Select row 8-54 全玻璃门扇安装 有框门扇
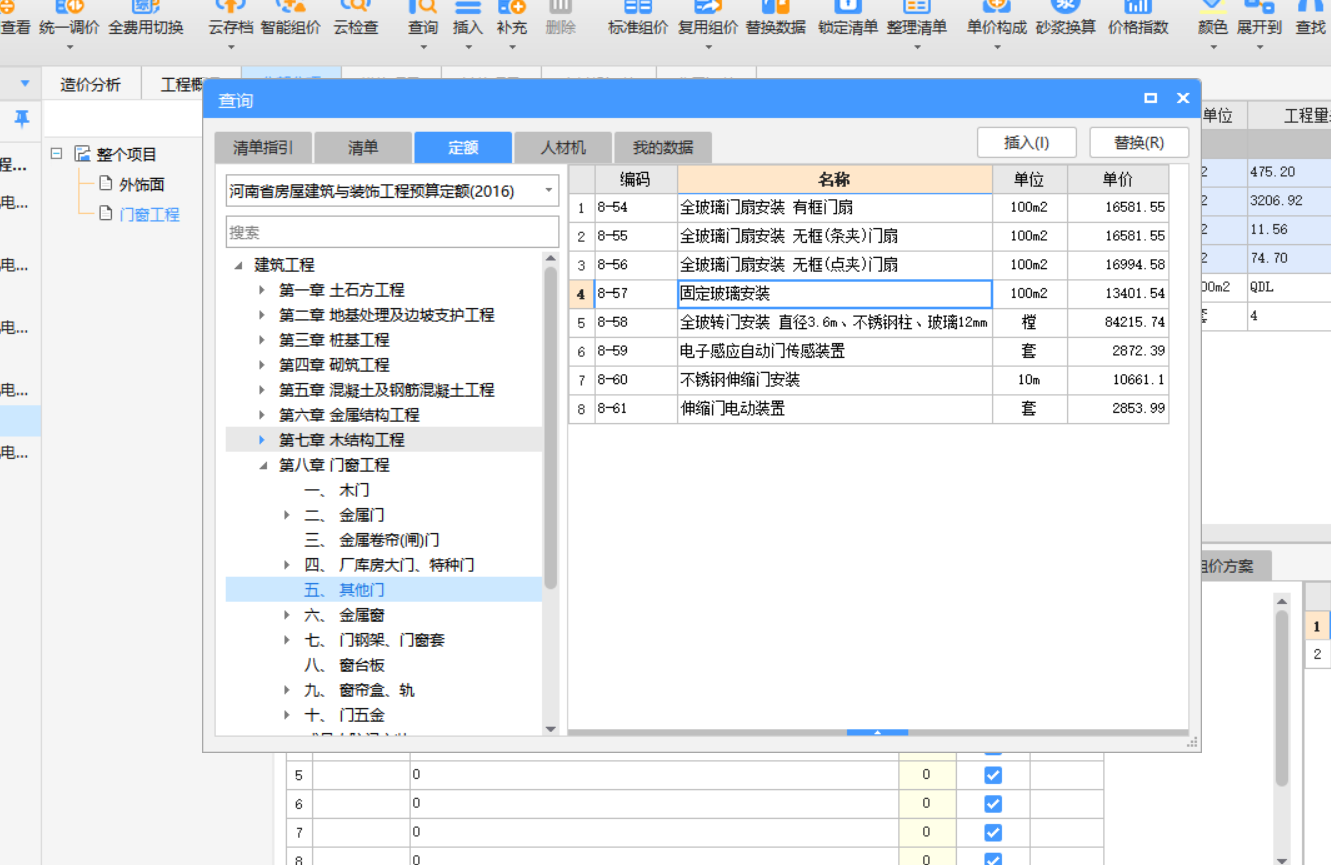 (x=869, y=208)
